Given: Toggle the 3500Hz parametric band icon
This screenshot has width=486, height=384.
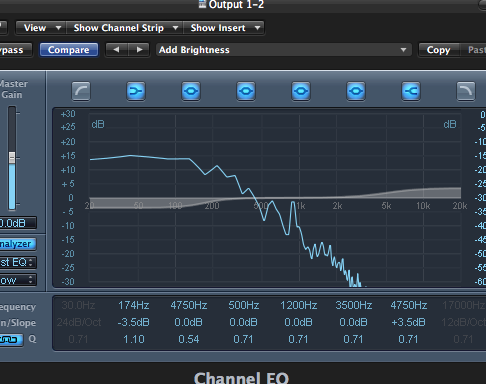Looking at the screenshot, I should coord(356,91).
